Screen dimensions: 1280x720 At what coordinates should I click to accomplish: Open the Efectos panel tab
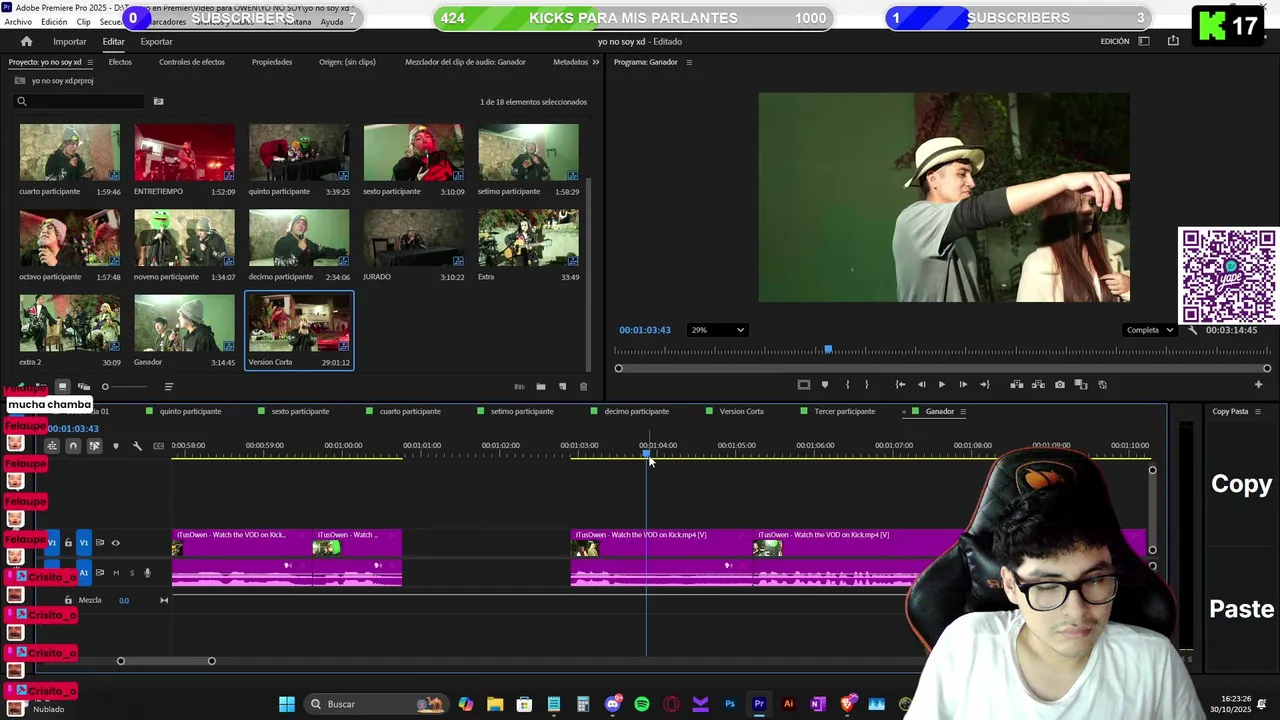point(120,62)
